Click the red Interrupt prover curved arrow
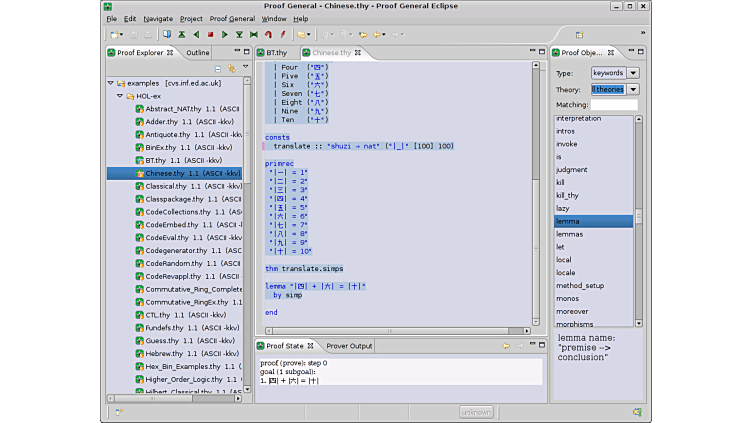 click(269, 35)
